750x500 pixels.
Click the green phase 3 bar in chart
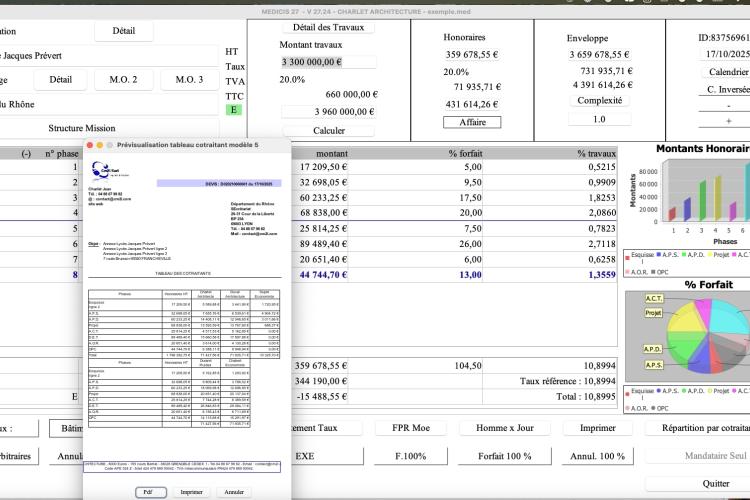coord(703,200)
